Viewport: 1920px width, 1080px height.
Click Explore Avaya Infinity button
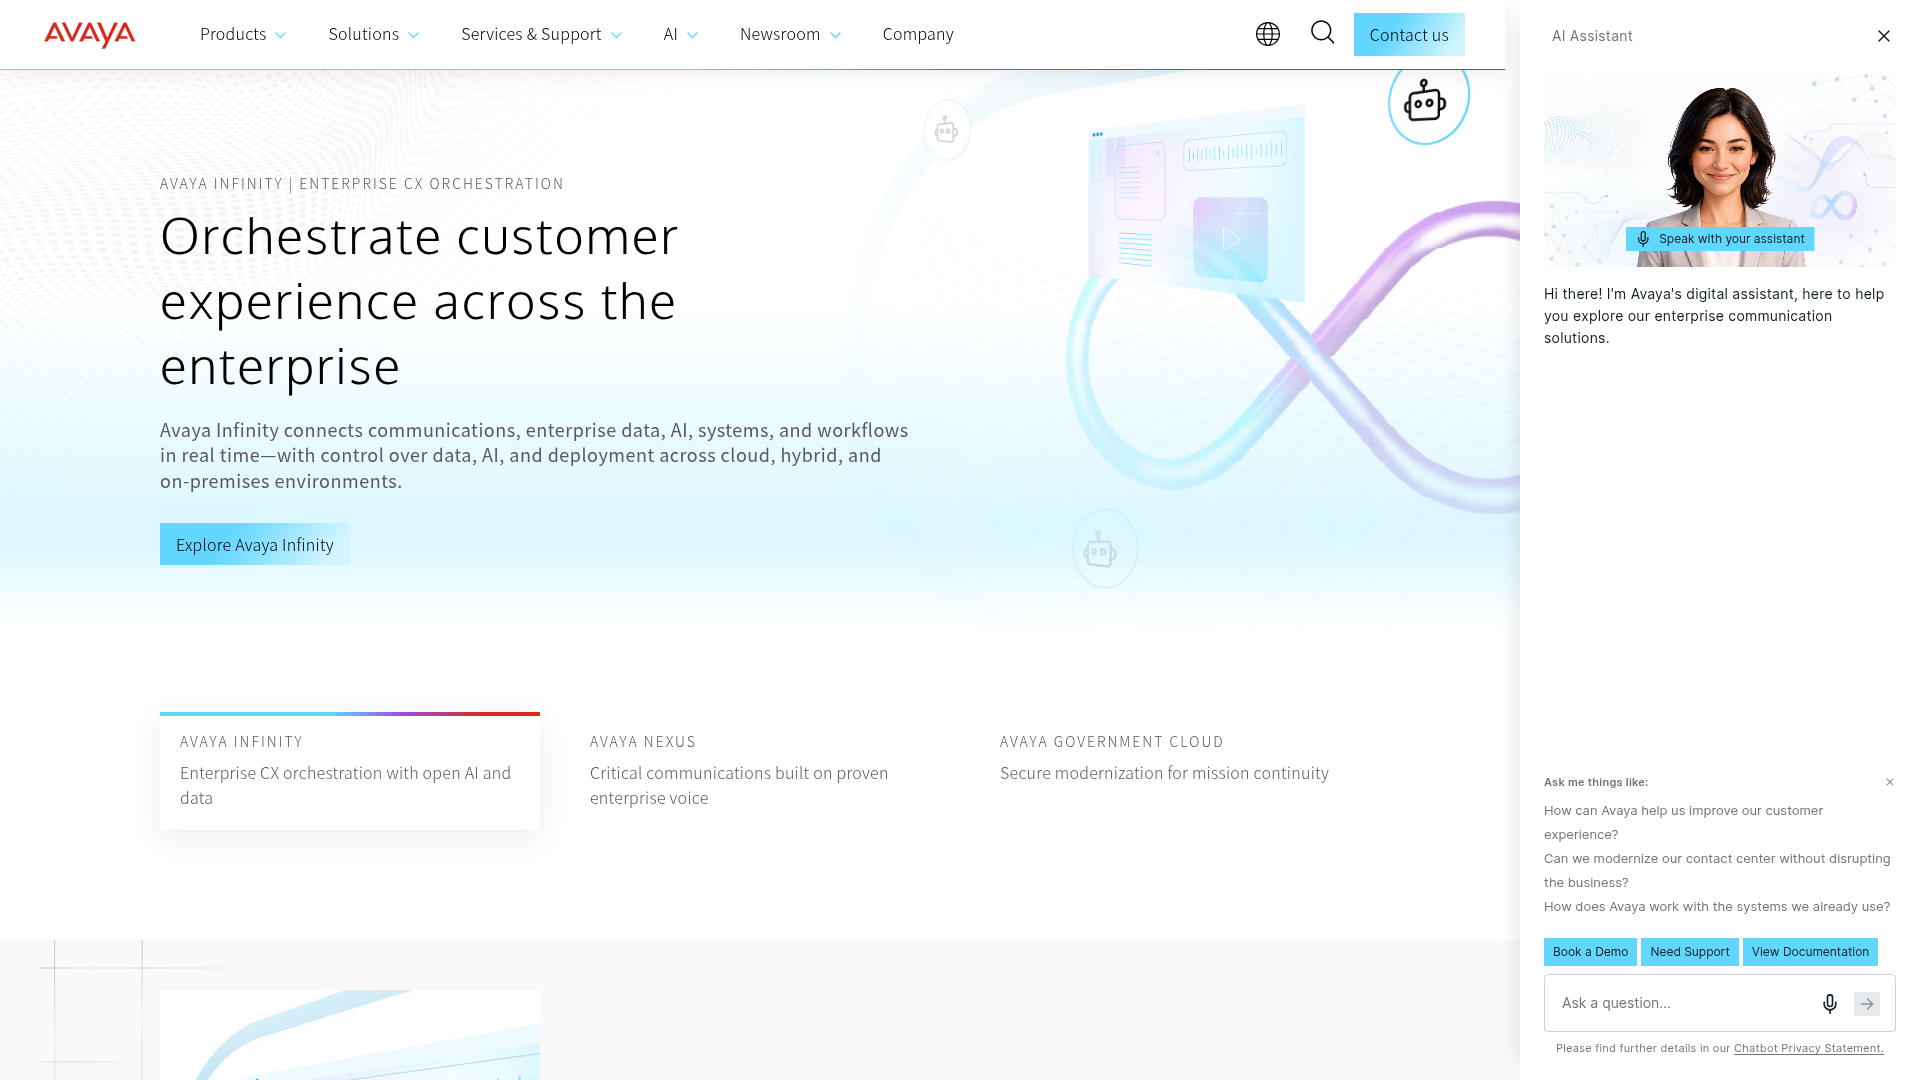[x=255, y=544]
